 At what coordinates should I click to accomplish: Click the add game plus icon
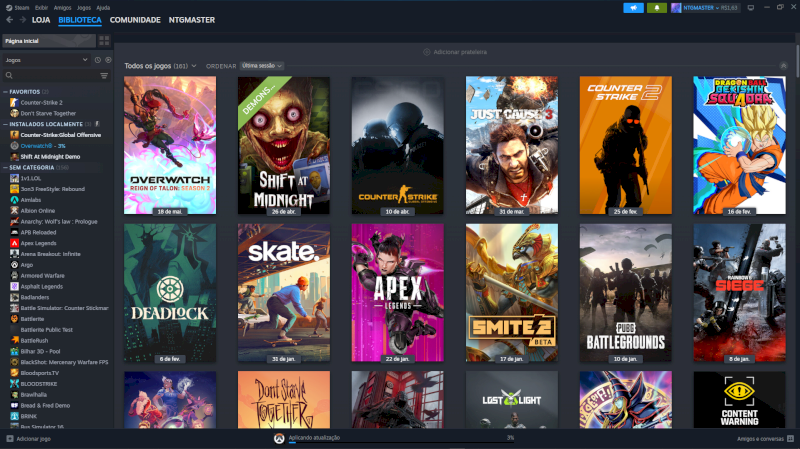[10, 438]
